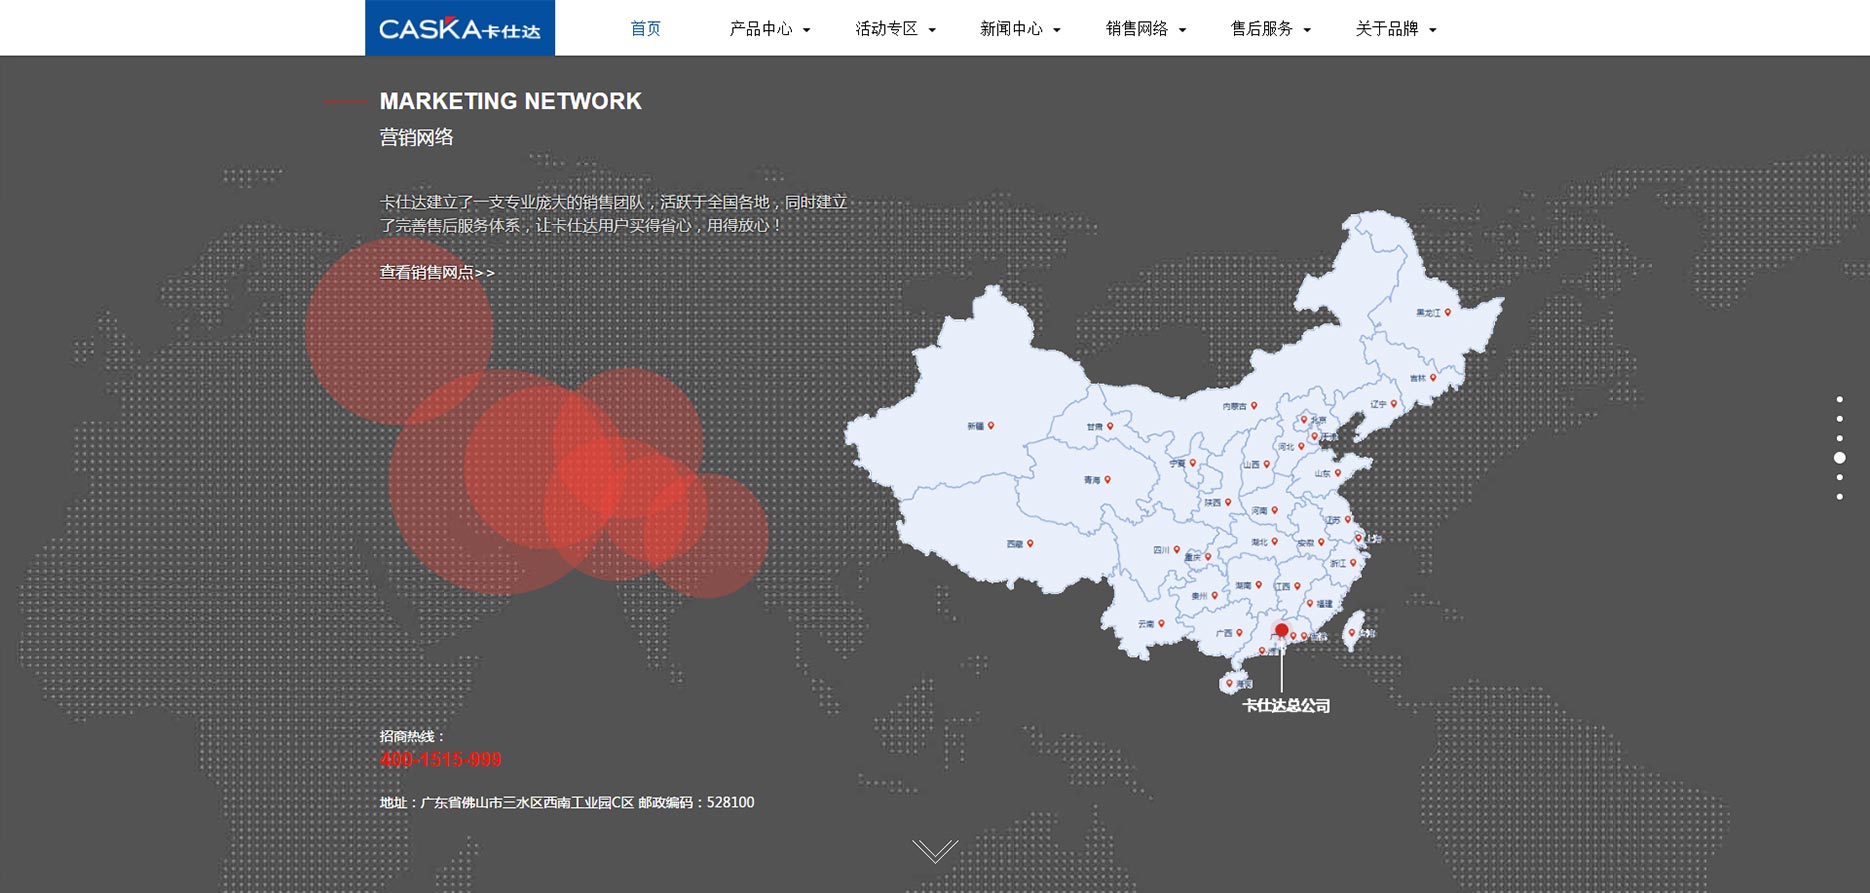This screenshot has width=1870, height=893.
Task: Select the sixth page indicator dot
Action: 1839,496
